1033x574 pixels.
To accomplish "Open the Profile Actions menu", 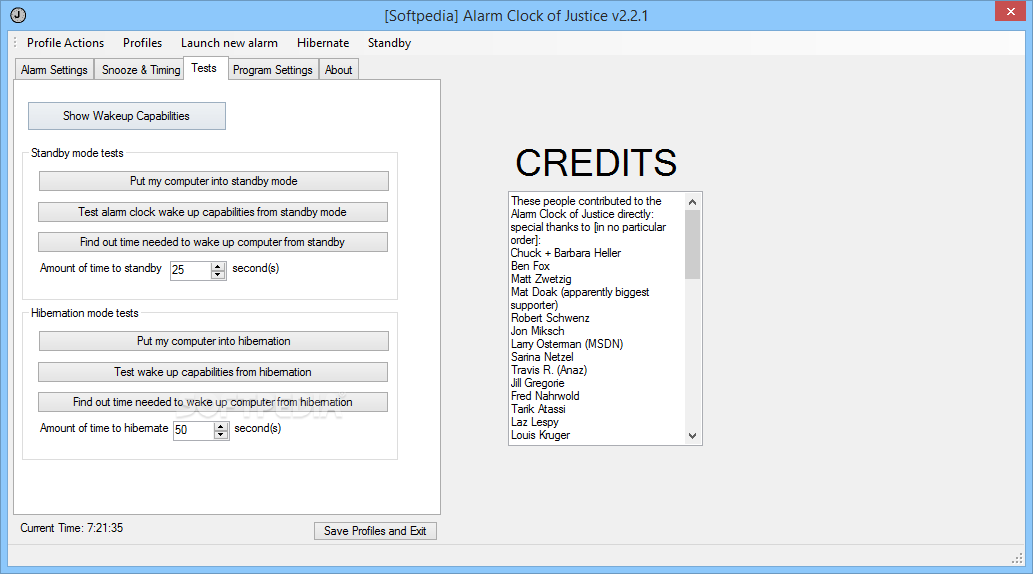I will coord(65,43).
